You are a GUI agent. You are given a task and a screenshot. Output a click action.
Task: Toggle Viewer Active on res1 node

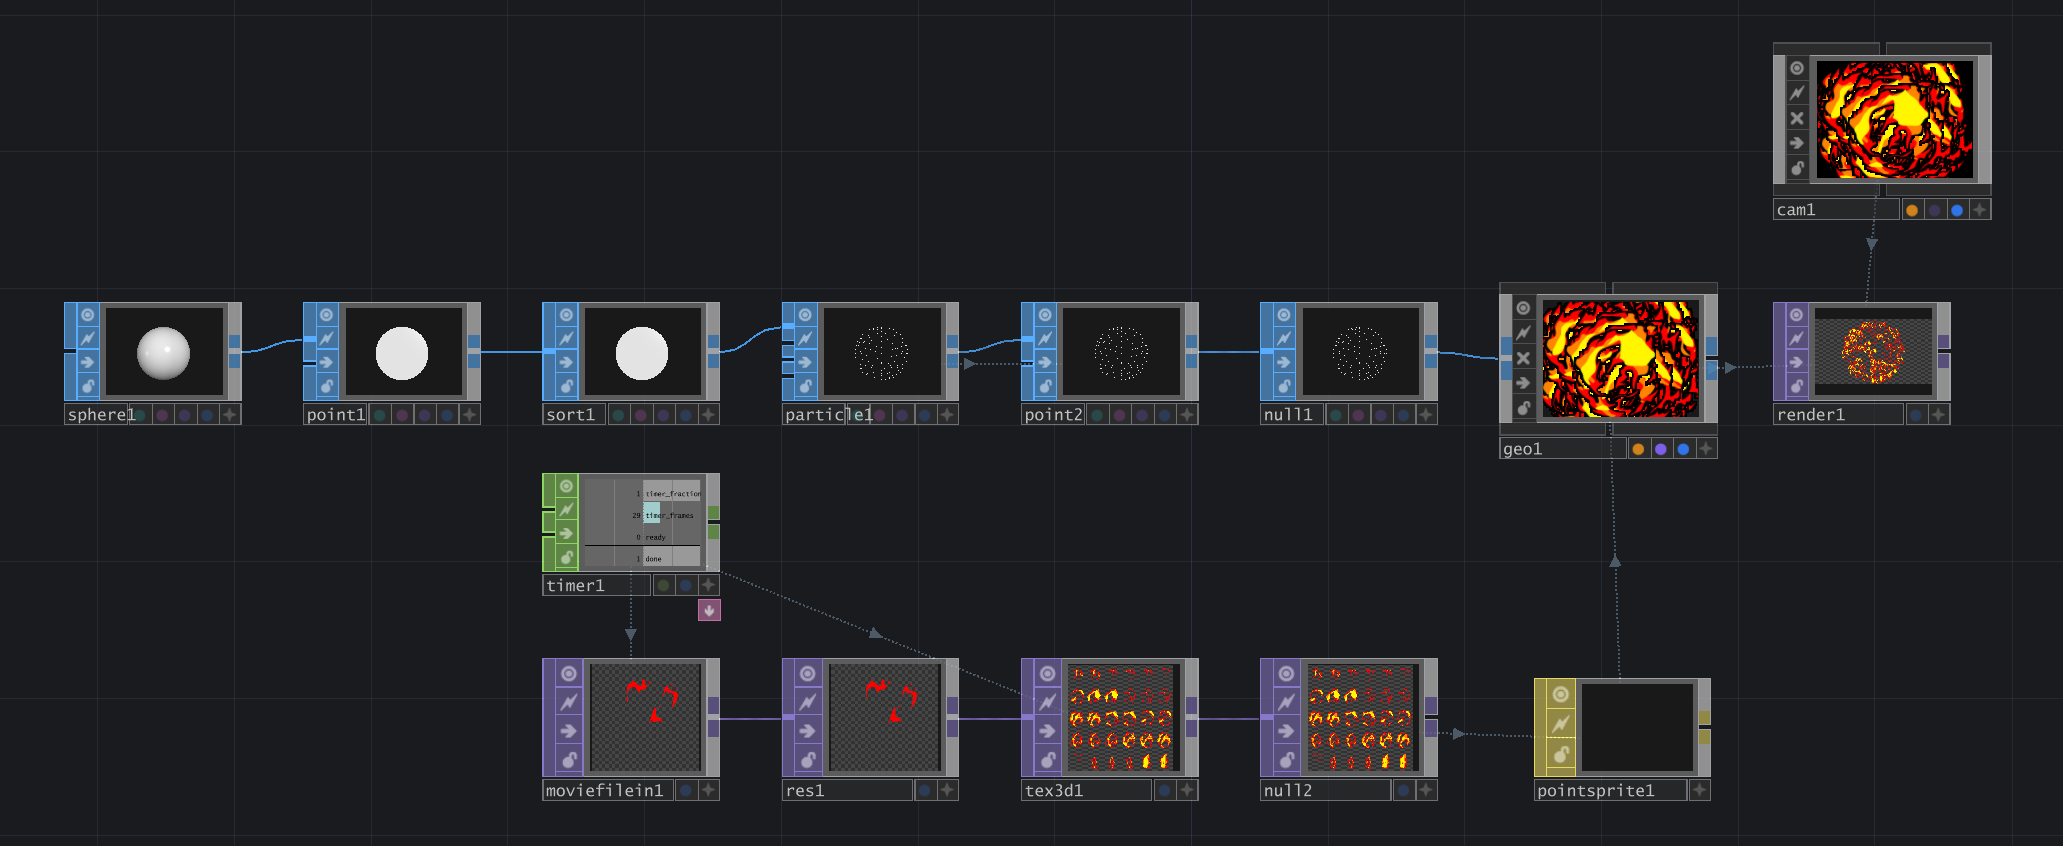coord(808,673)
